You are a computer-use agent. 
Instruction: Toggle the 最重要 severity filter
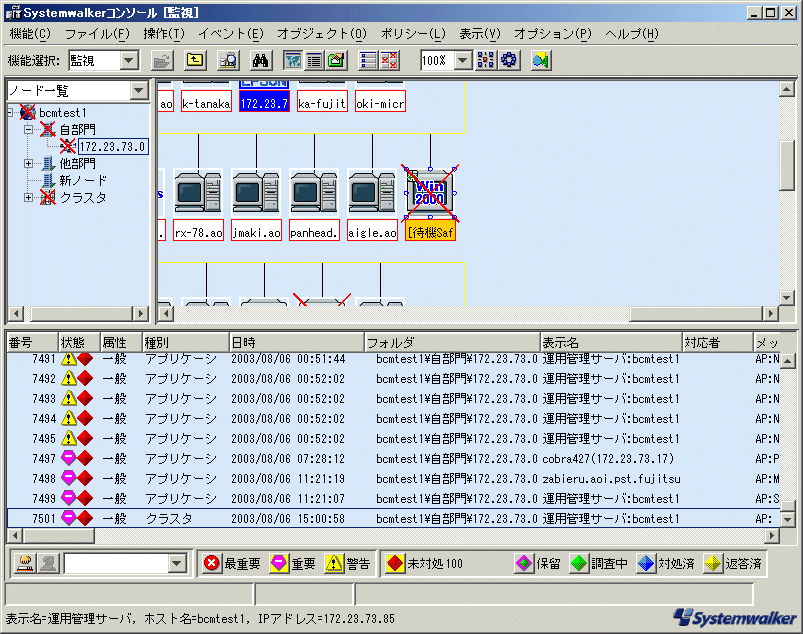pyautogui.click(x=232, y=564)
